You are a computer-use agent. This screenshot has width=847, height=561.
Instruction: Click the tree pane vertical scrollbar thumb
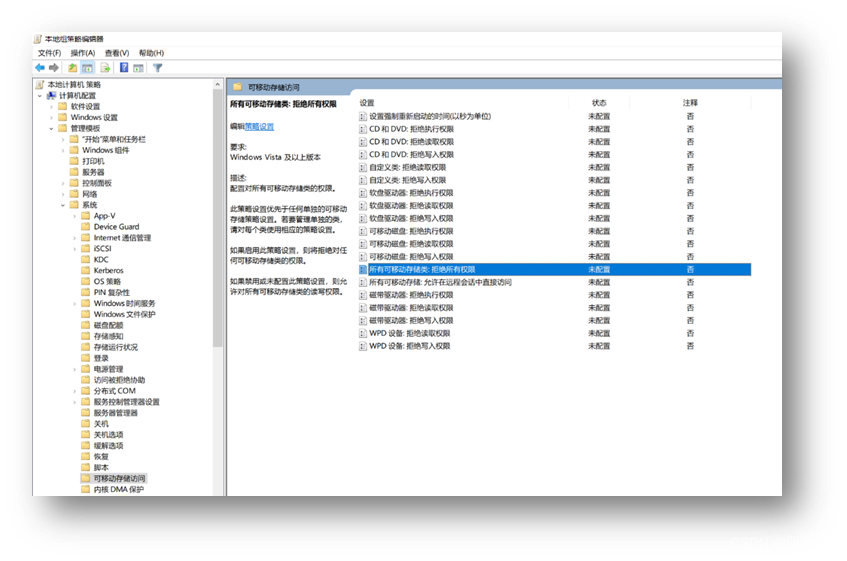coord(218,219)
